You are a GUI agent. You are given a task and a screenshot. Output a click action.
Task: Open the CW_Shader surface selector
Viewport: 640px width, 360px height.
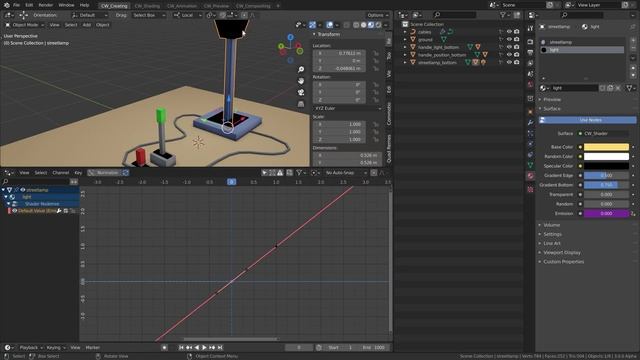603,133
